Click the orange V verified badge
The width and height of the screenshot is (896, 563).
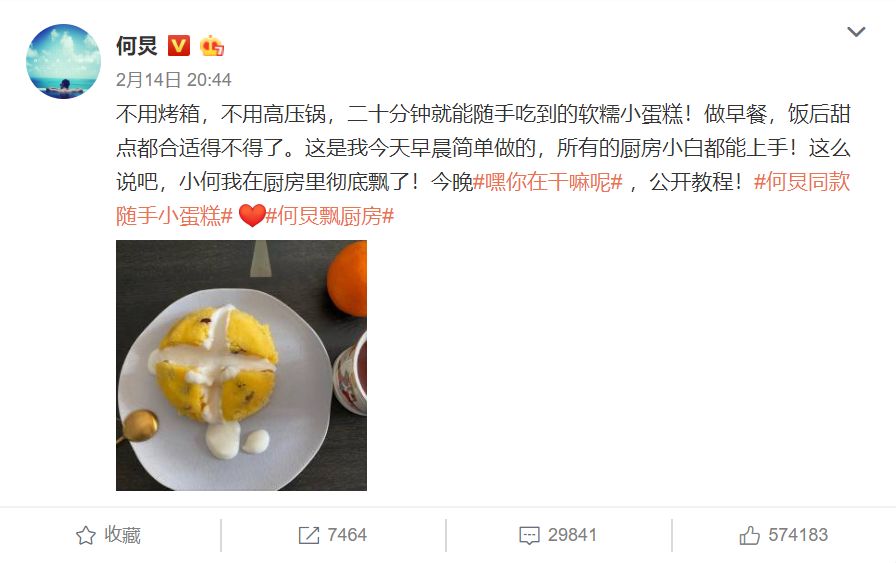[x=179, y=45]
